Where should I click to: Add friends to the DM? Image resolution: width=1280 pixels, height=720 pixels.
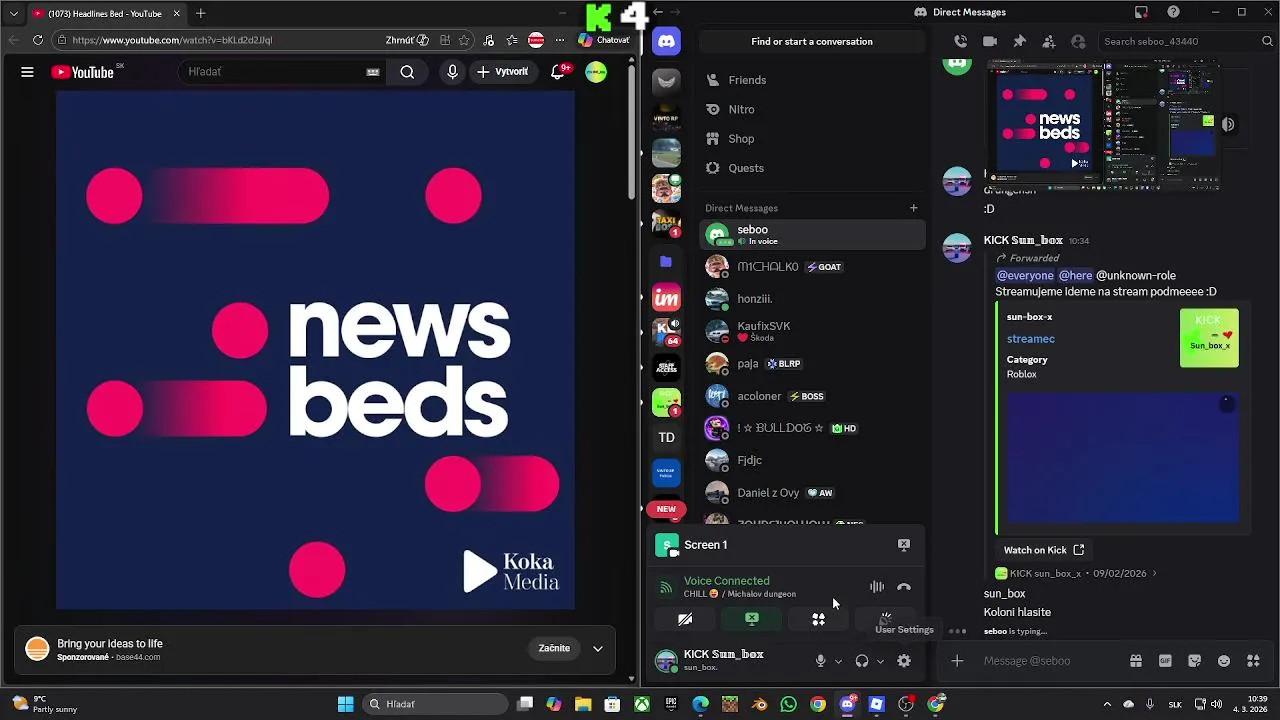(1048, 41)
